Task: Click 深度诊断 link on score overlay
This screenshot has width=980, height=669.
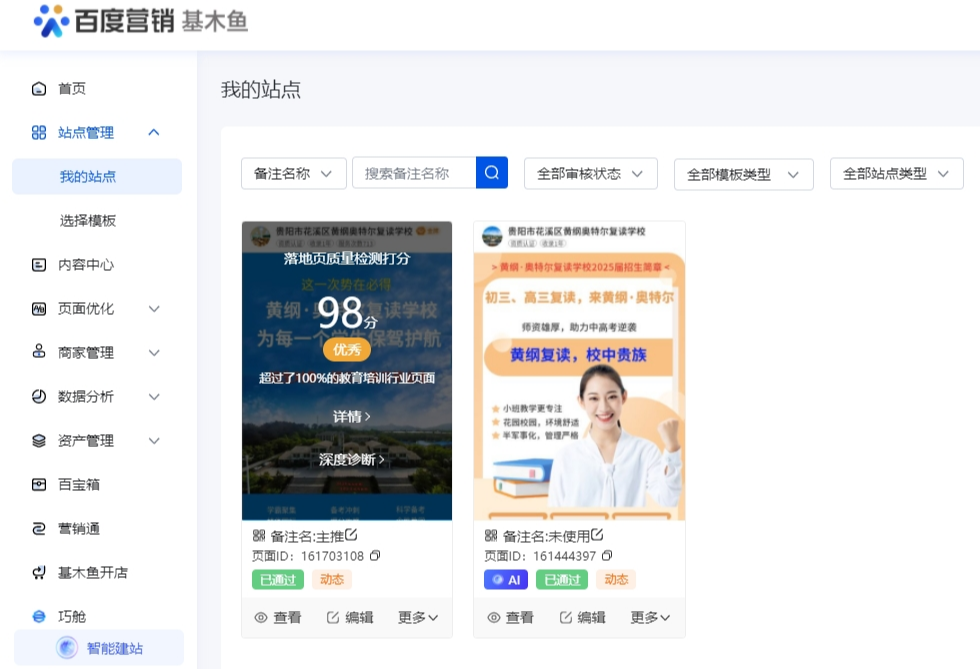Action: [351, 460]
